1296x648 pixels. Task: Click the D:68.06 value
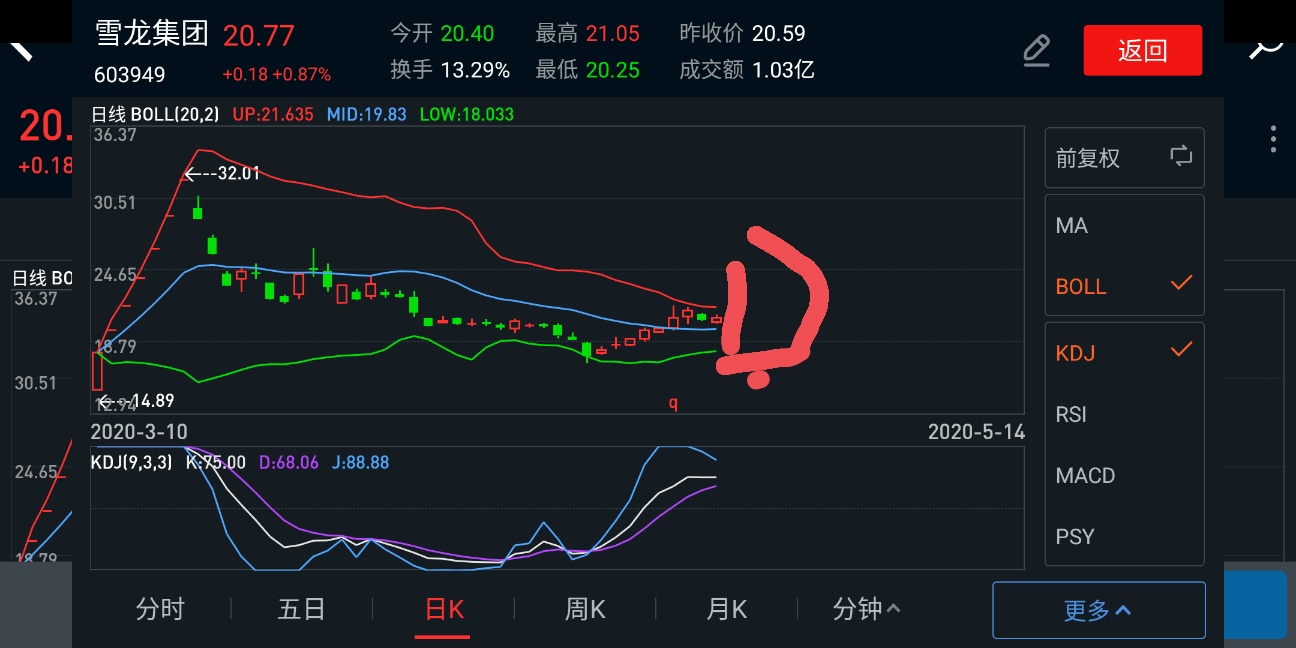click(289, 462)
